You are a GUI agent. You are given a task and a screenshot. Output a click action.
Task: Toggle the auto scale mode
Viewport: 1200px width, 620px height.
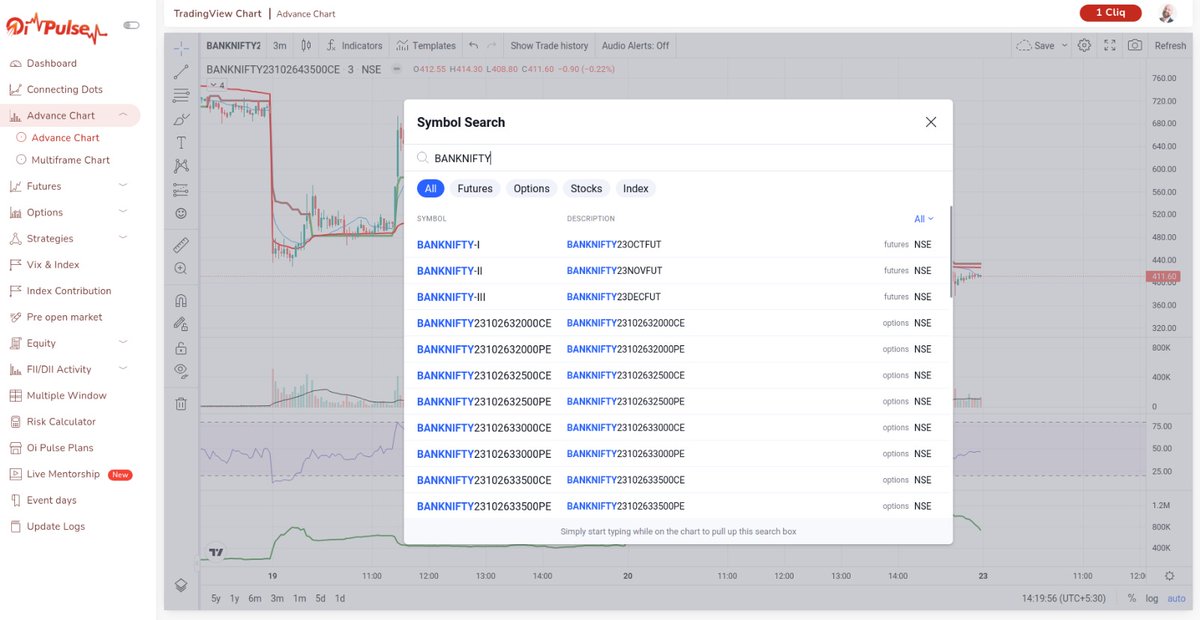click(x=1176, y=598)
